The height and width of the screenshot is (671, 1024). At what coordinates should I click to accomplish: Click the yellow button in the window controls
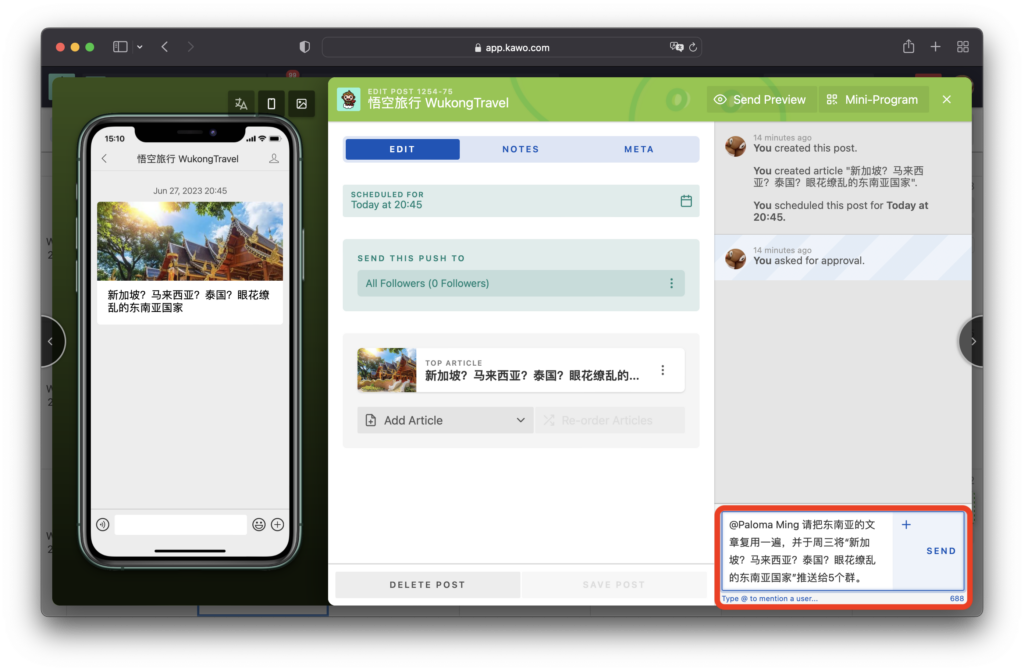(75, 47)
